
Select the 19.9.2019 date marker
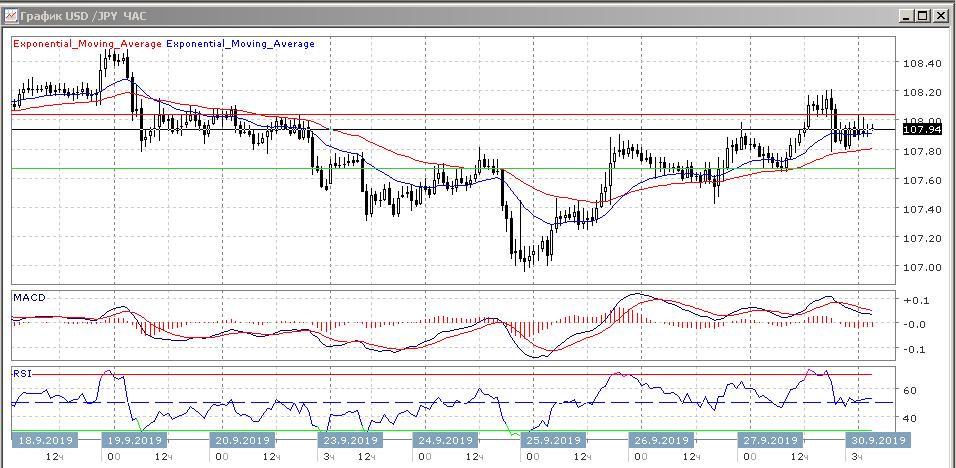(x=134, y=440)
